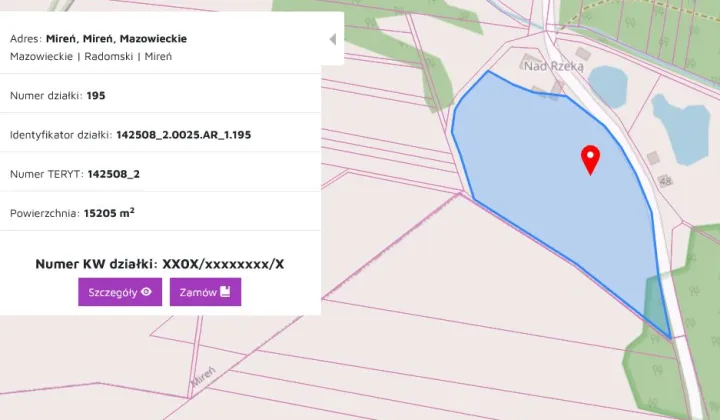
Task: Click the red location pin on map
Action: 590,159
